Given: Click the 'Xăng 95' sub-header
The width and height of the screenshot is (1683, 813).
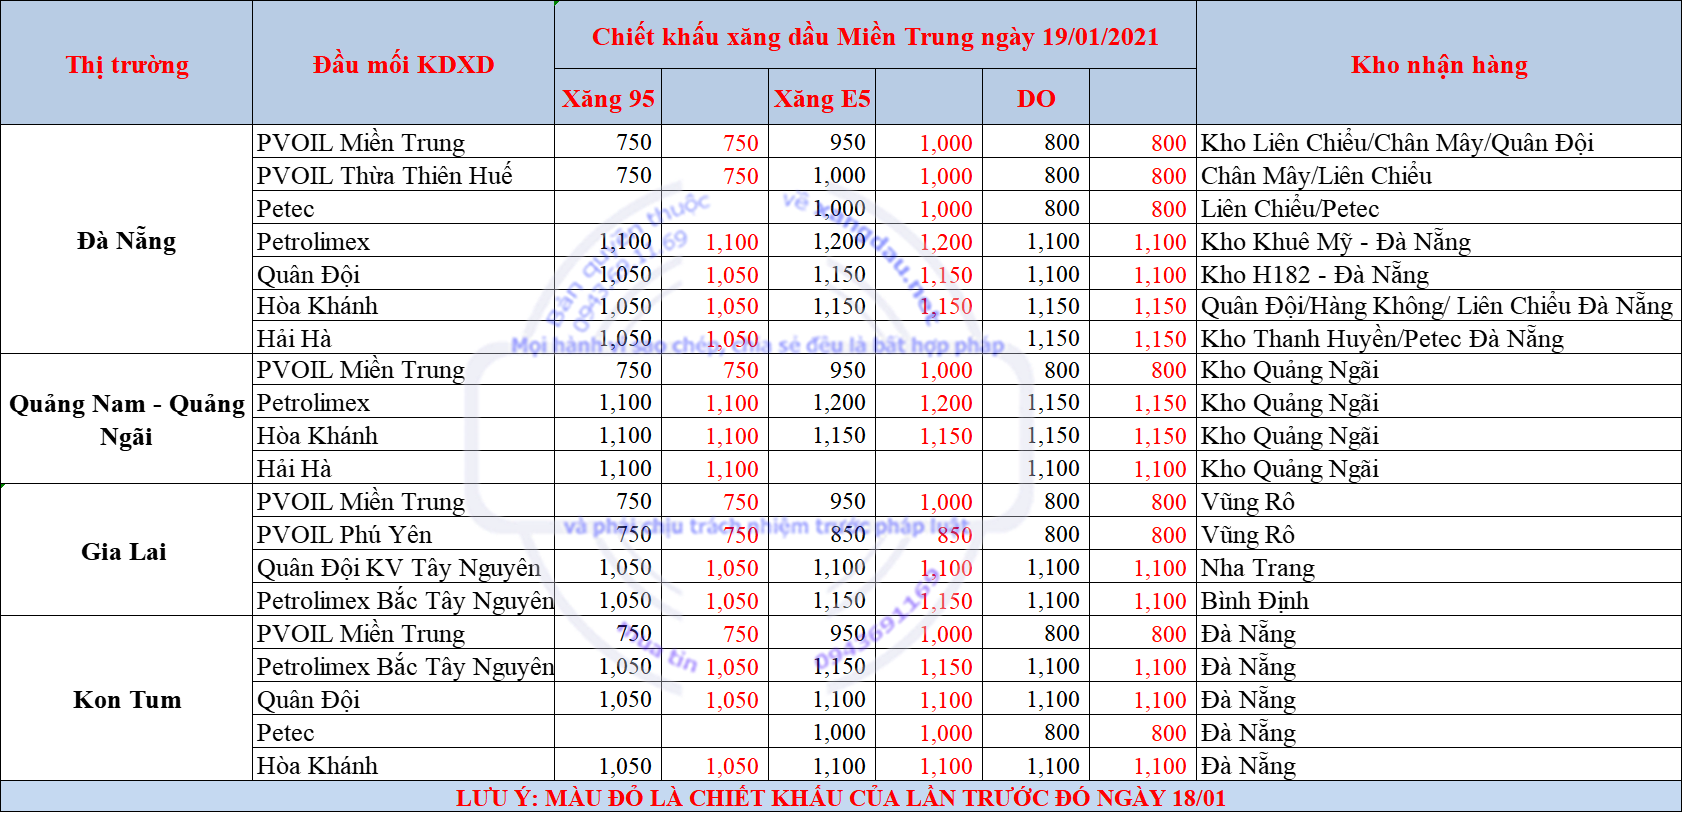Looking at the screenshot, I should [608, 99].
